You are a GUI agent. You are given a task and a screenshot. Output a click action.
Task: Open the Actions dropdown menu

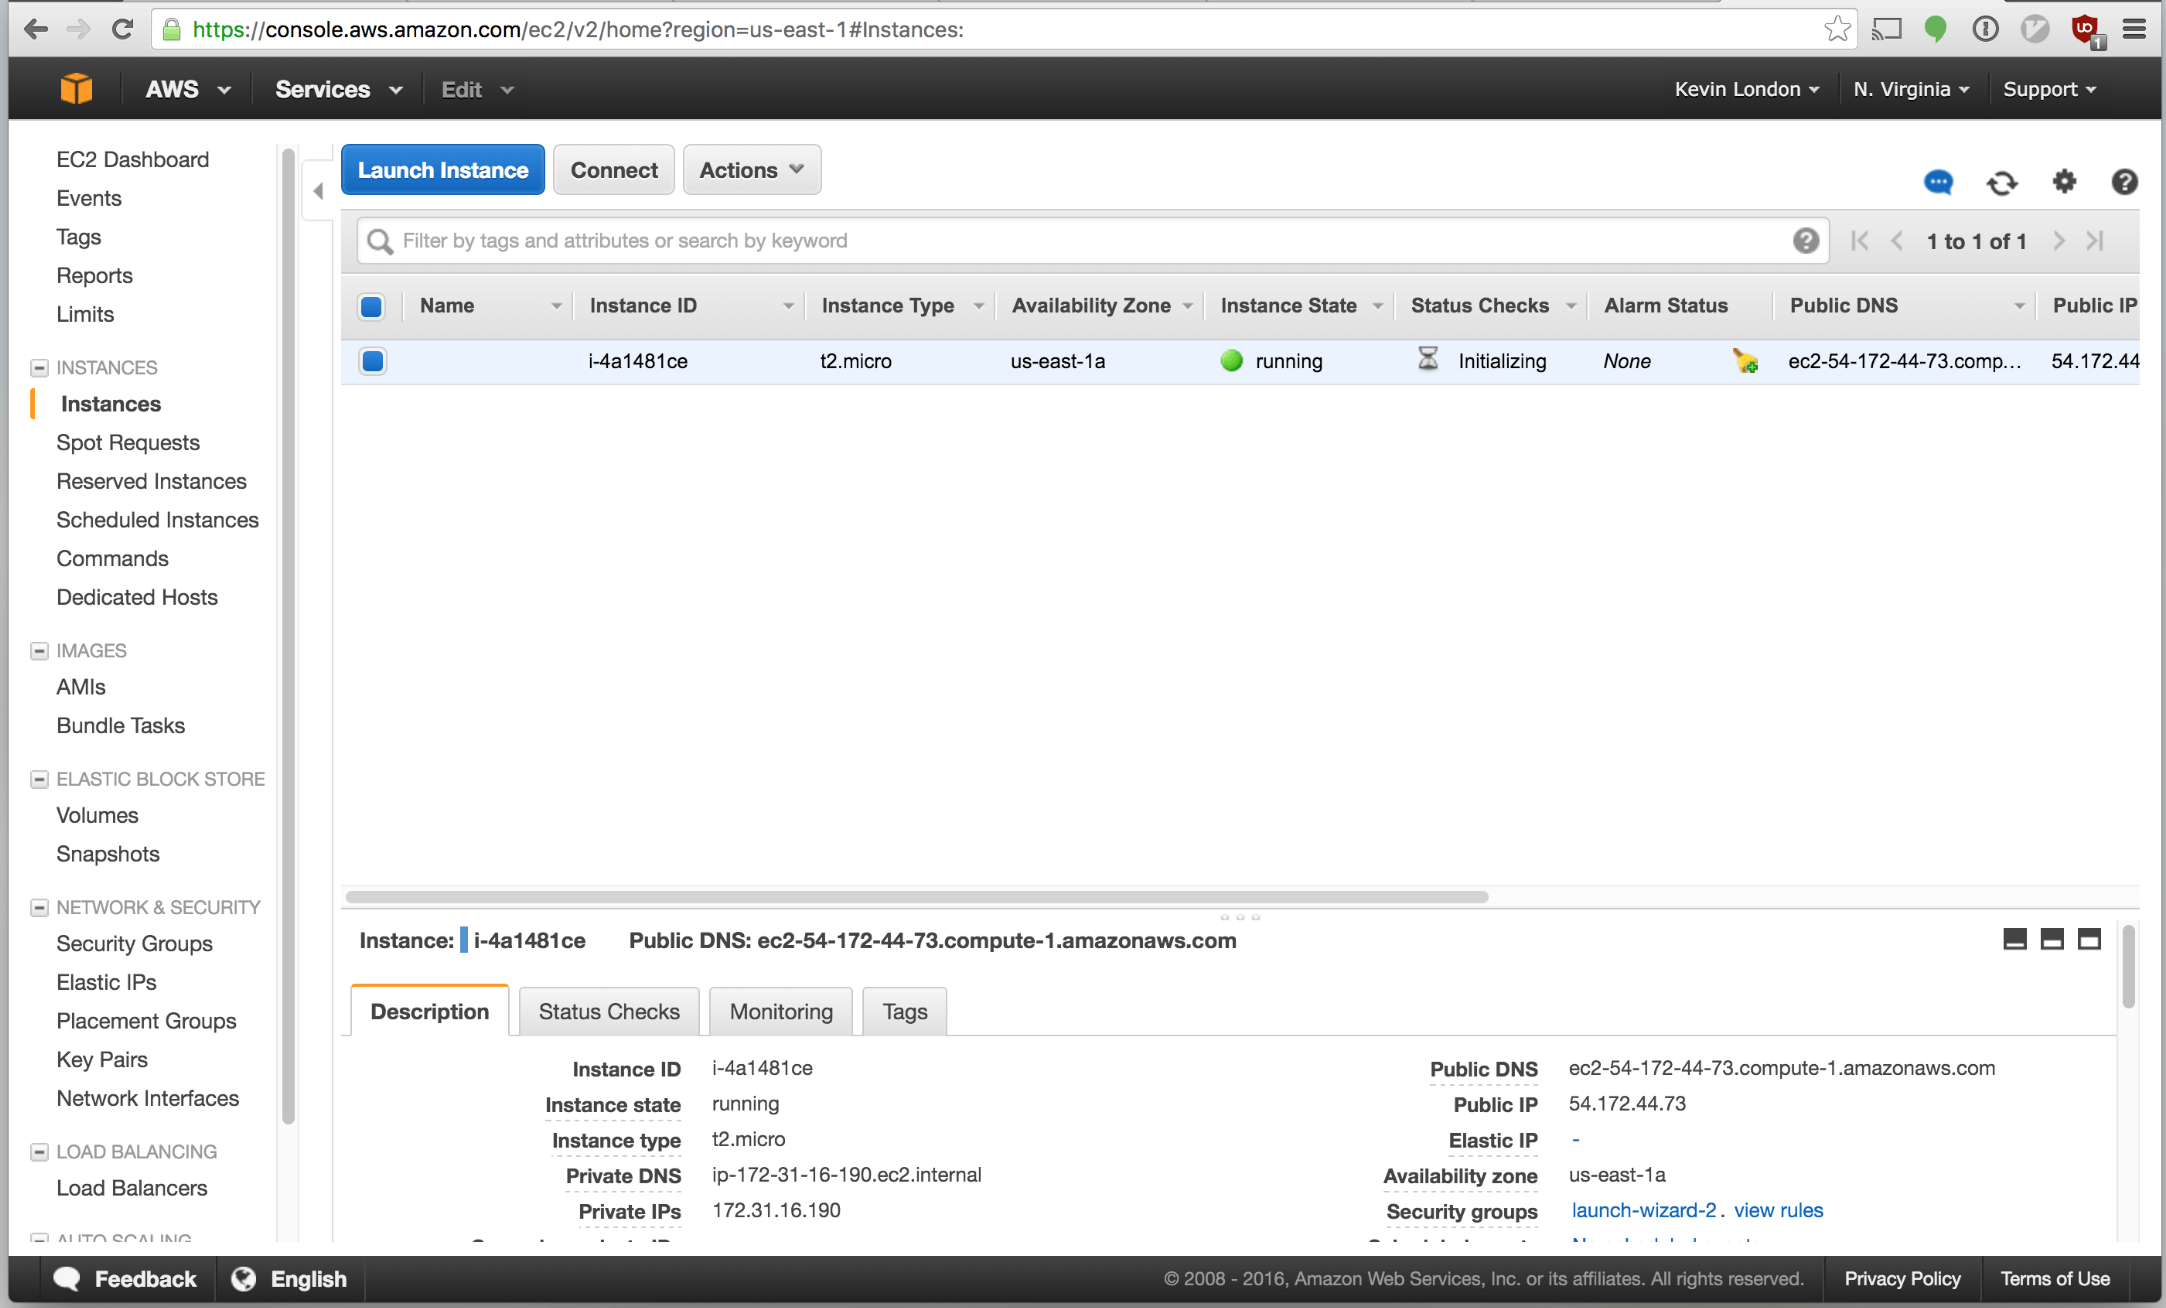tap(751, 170)
